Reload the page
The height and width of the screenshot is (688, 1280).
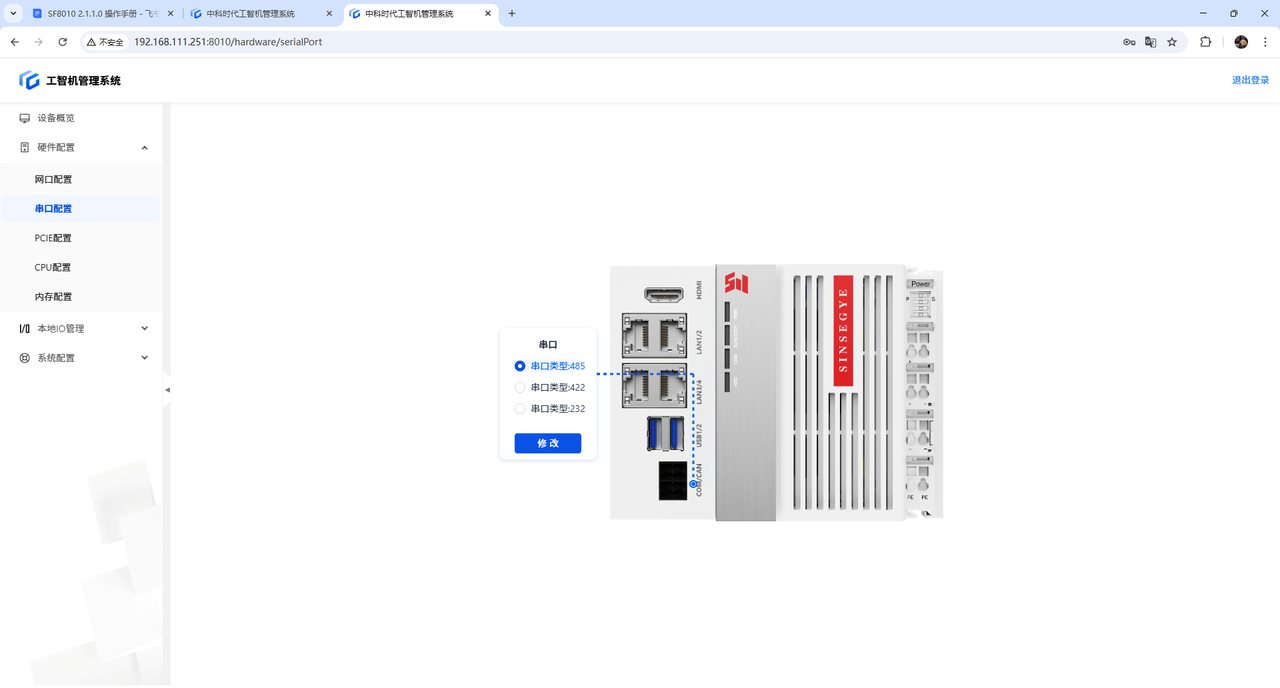[63, 42]
